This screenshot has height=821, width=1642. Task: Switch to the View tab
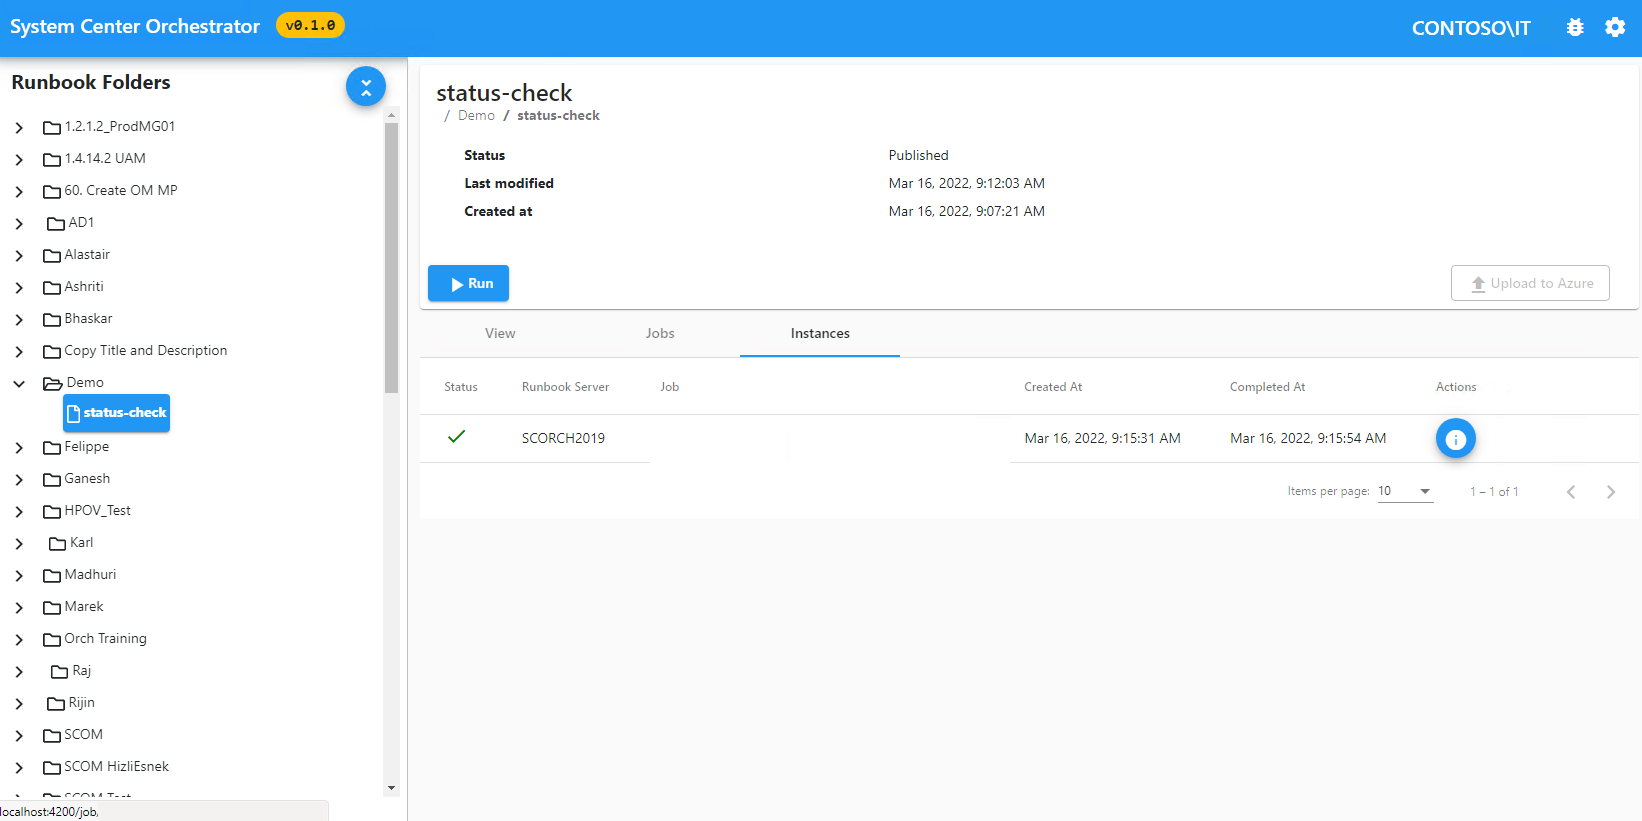500,334
